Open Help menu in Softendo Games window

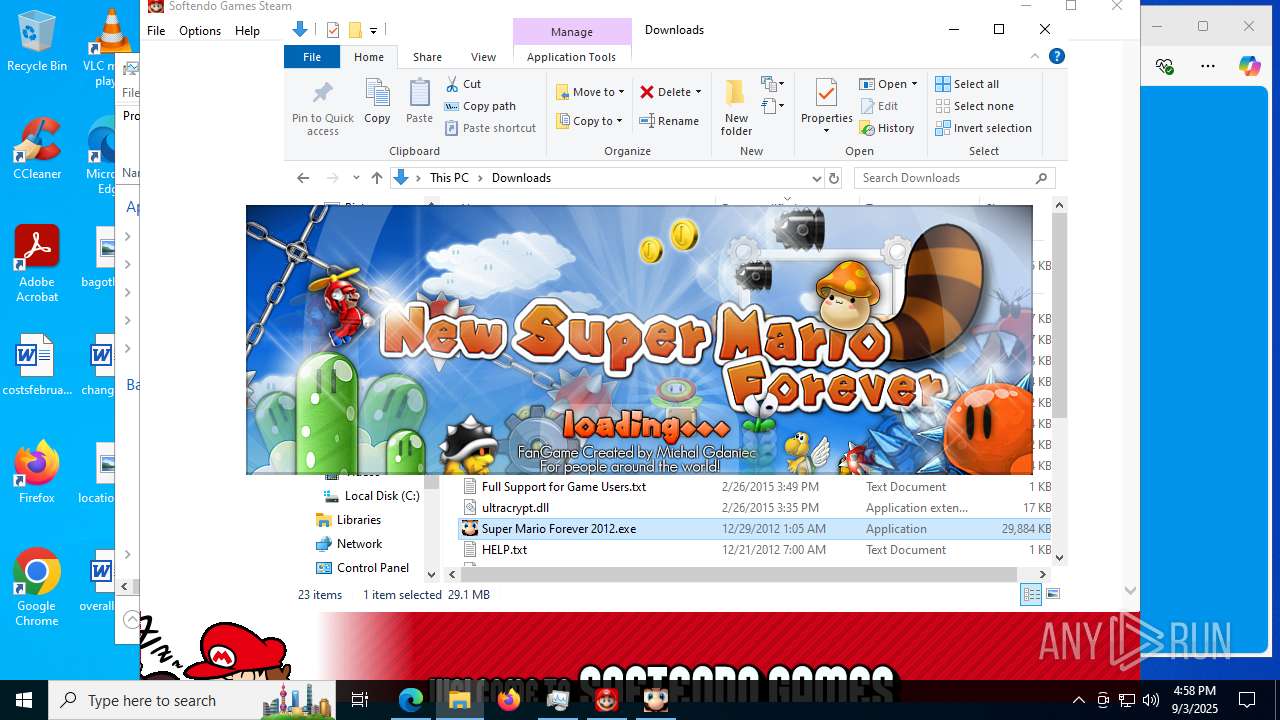point(247,31)
